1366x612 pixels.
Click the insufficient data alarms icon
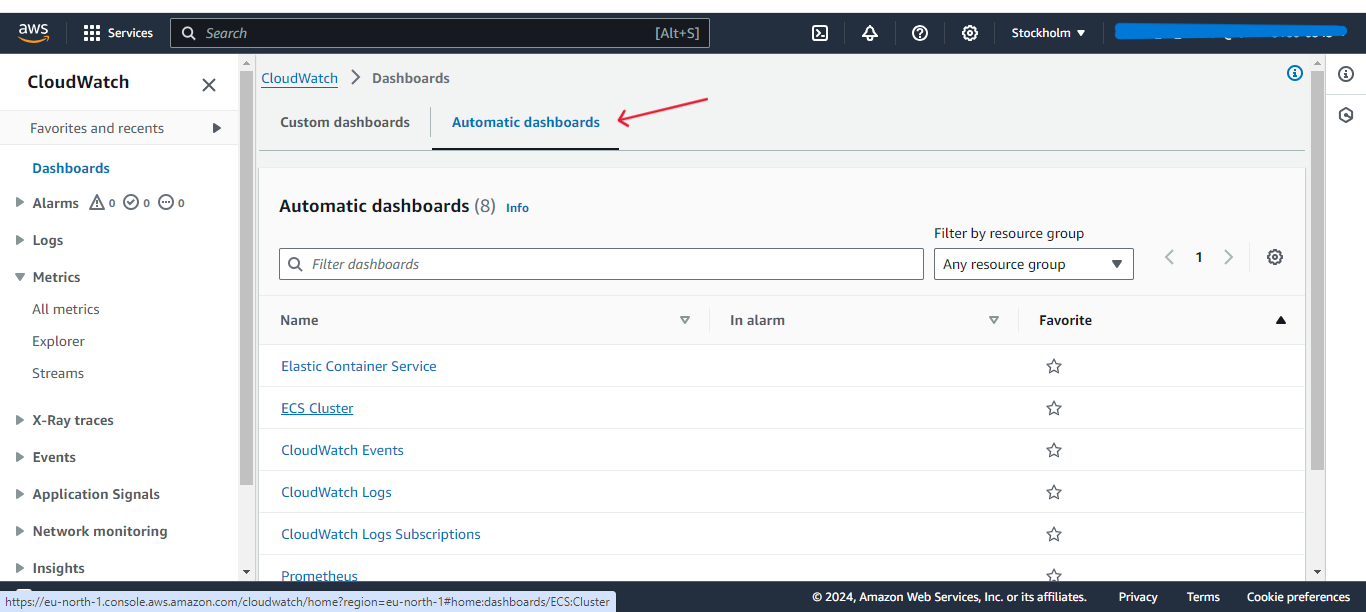coord(166,203)
